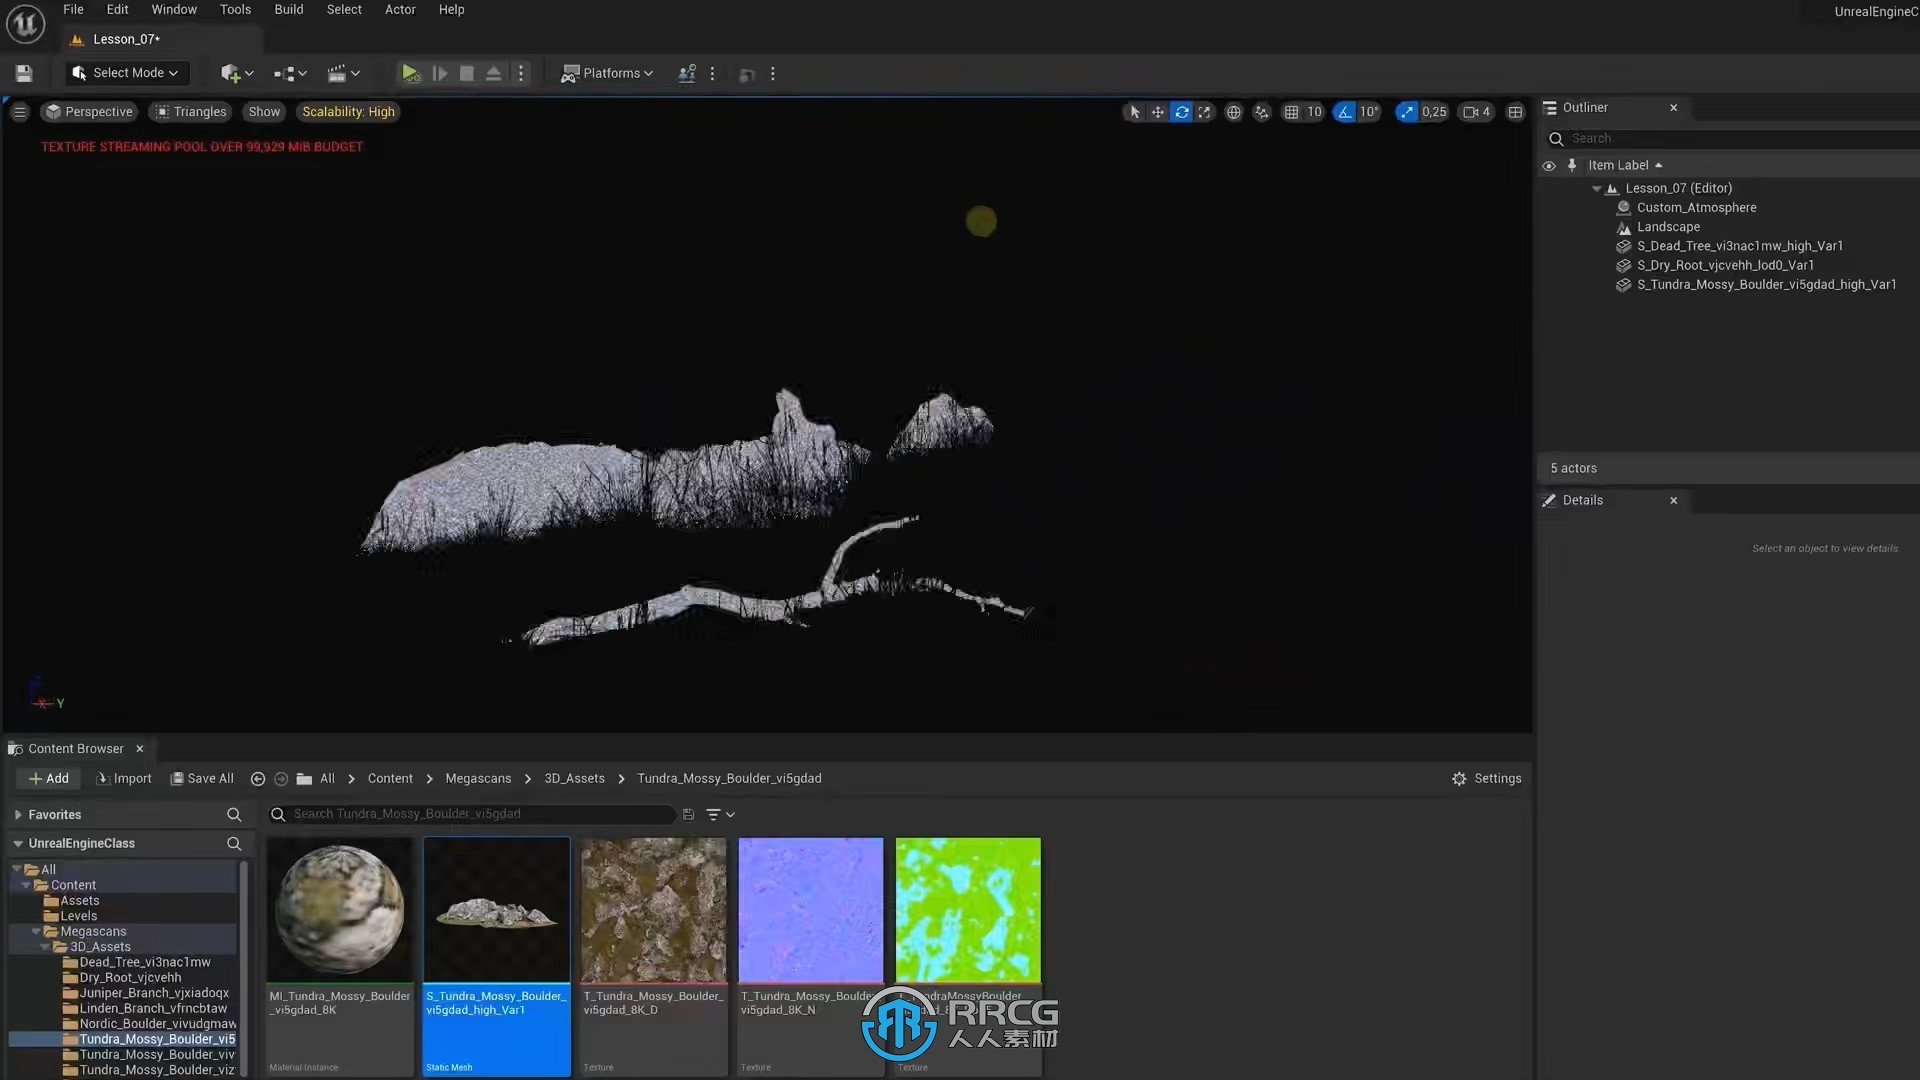Screen dimensions: 1920x1080
Task: Toggle the Outliner visibility eye column header
Action: coord(1549,166)
